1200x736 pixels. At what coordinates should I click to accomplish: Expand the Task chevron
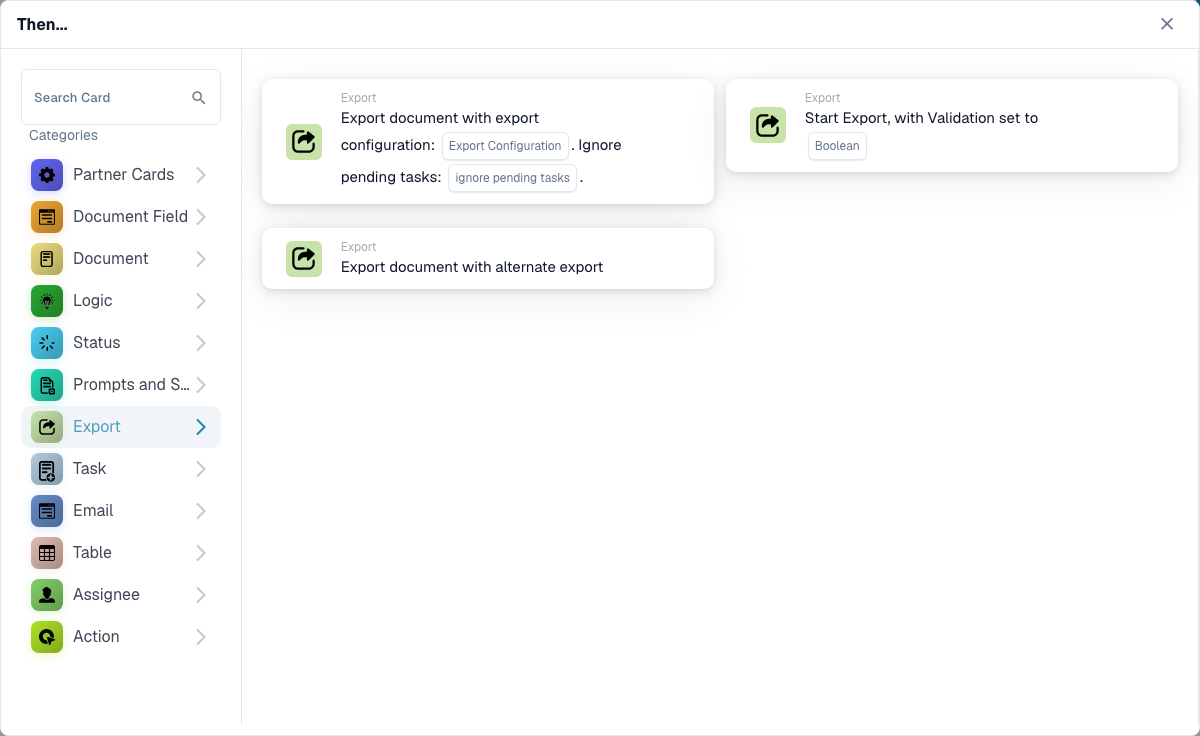201,469
